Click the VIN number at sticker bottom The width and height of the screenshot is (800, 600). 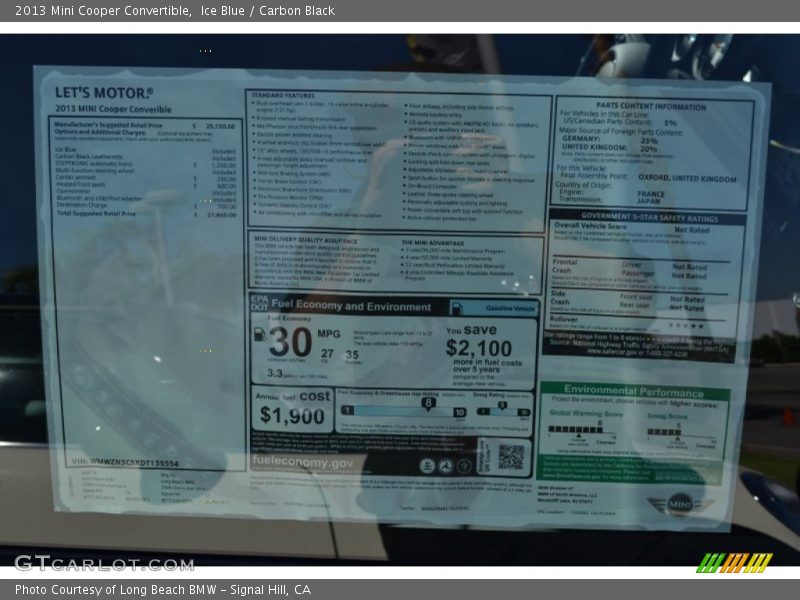(x=125, y=462)
